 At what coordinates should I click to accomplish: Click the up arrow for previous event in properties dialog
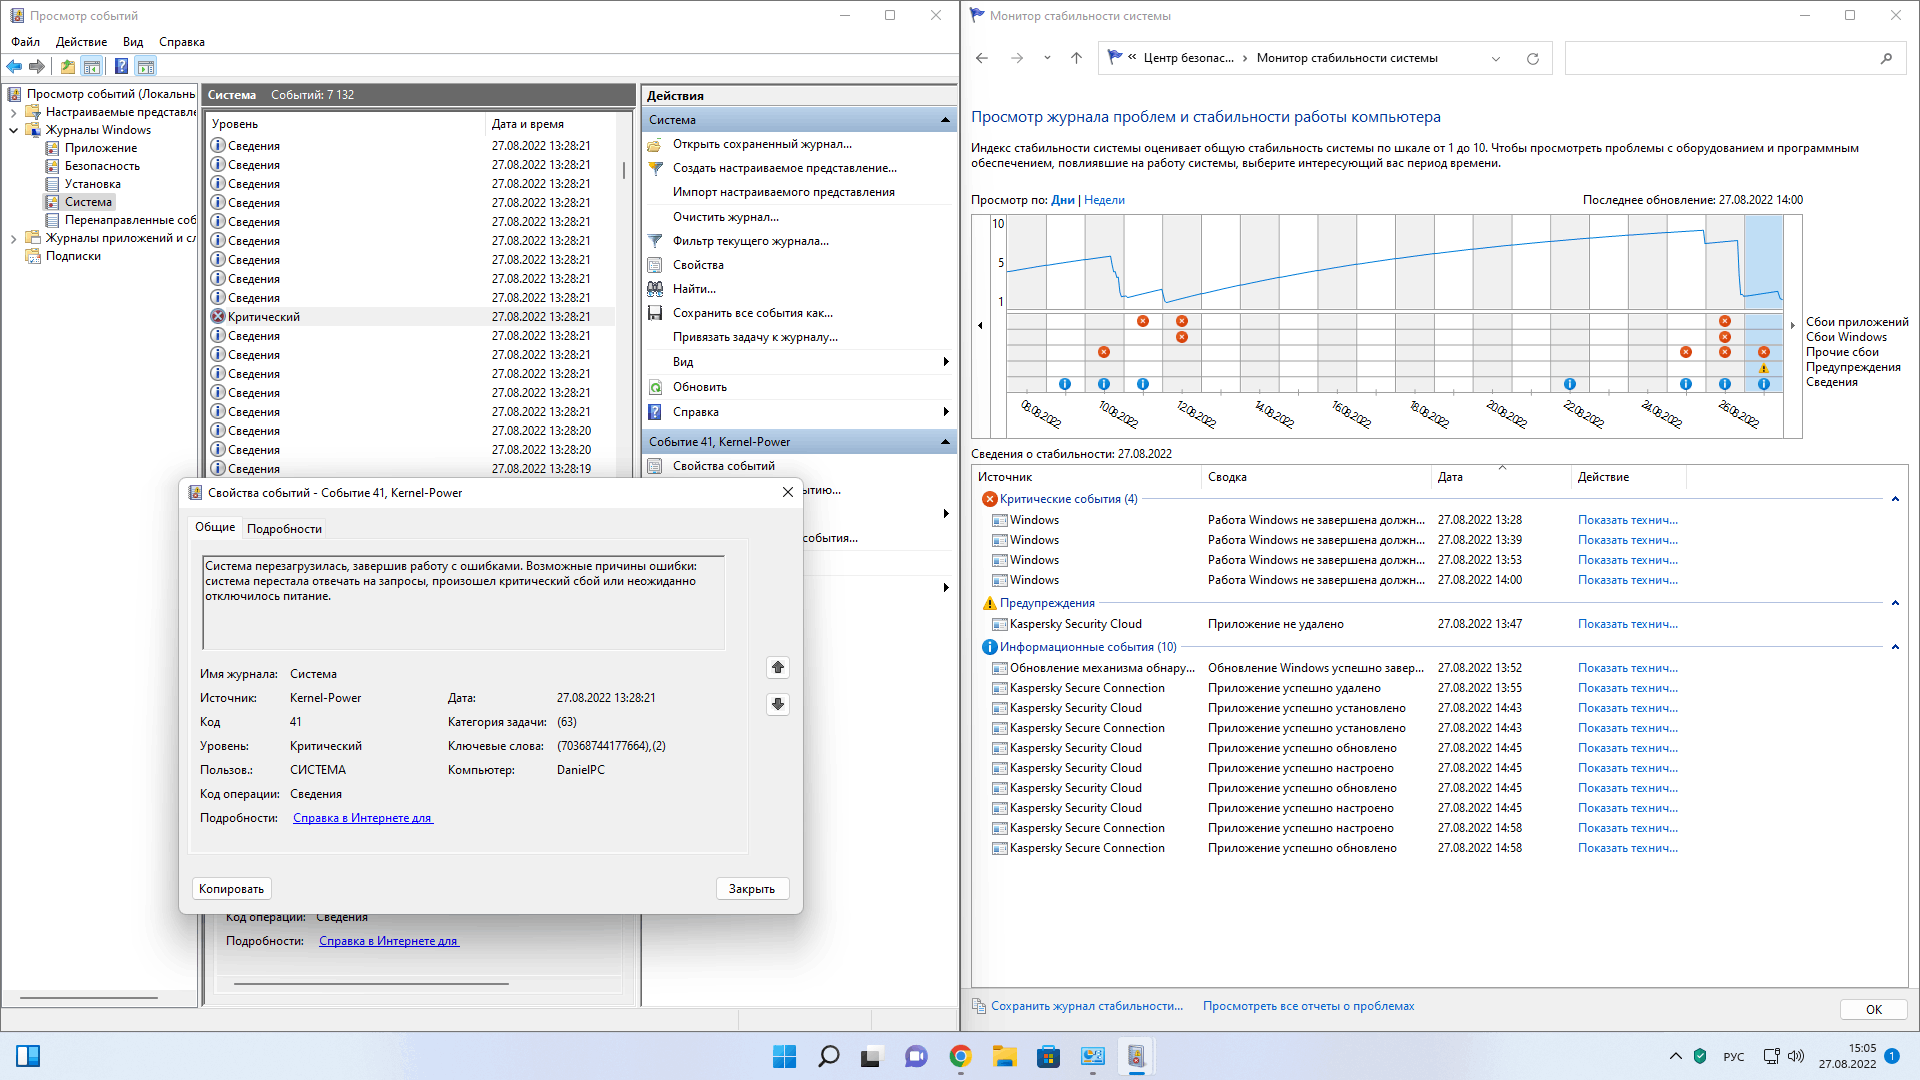pos(778,667)
